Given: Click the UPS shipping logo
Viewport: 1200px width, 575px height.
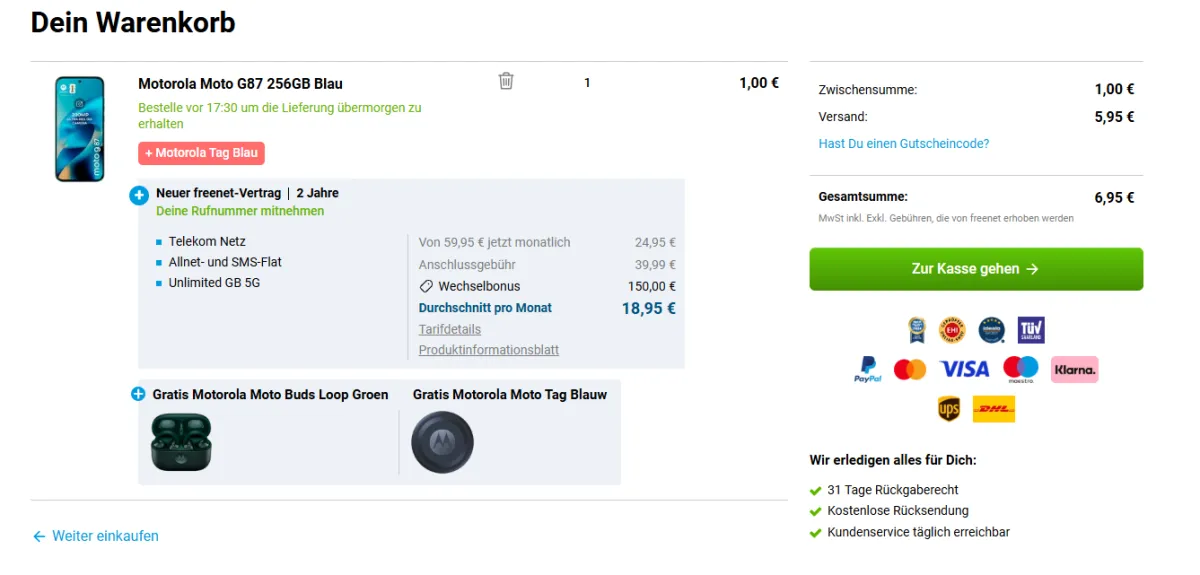Looking at the screenshot, I should click(949, 409).
